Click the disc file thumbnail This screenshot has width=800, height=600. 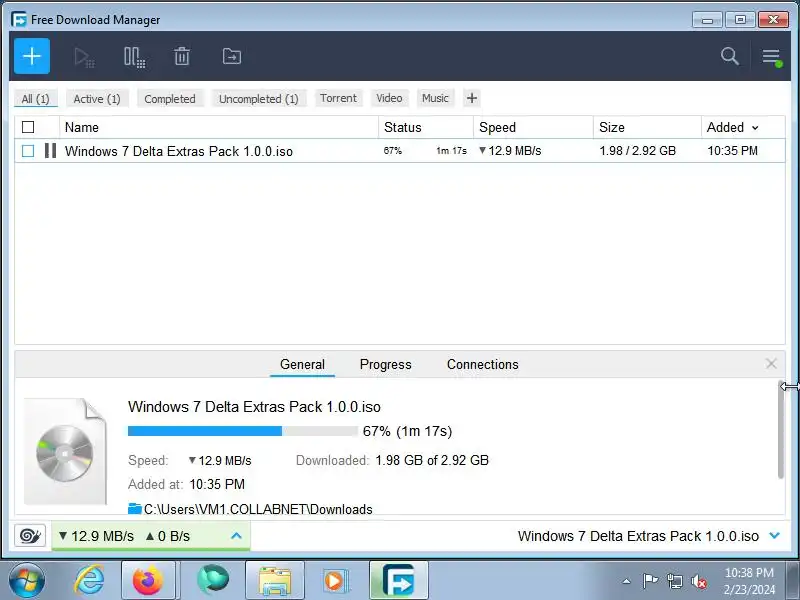click(x=65, y=452)
